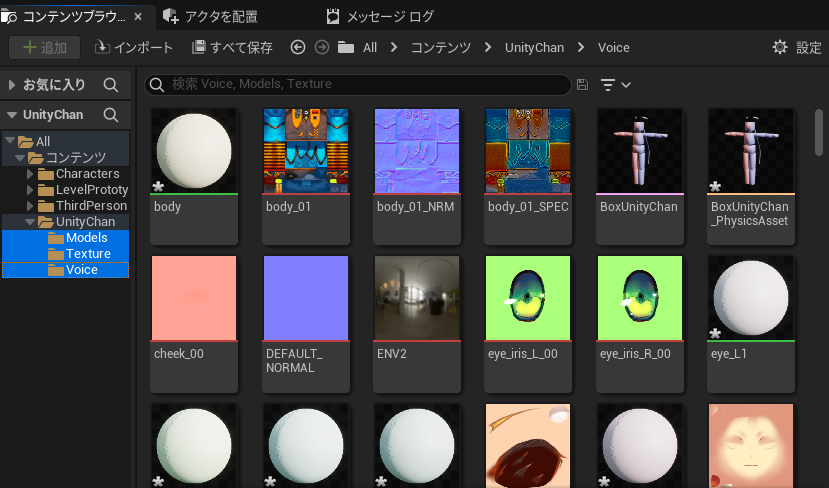Open chevron dropdown after UnityChan breadcrumb
Image resolution: width=829 pixels, height=488 pixels.
click(x=581, y=48)
